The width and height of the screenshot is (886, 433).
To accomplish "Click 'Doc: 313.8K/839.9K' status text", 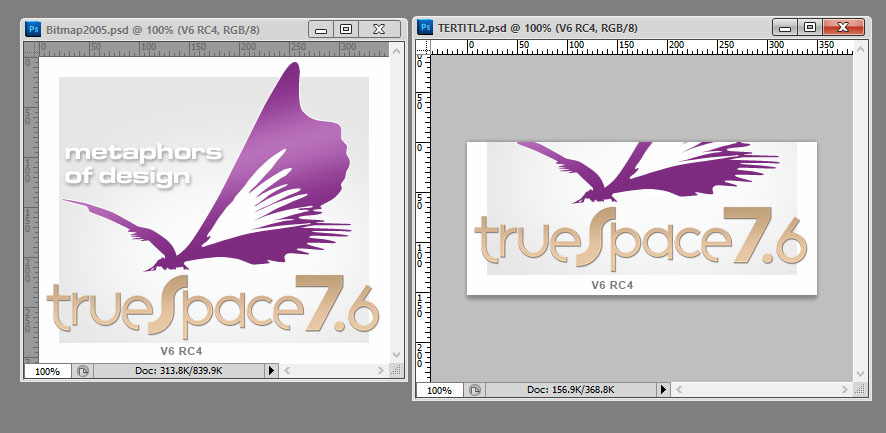I will pos(179,371).
